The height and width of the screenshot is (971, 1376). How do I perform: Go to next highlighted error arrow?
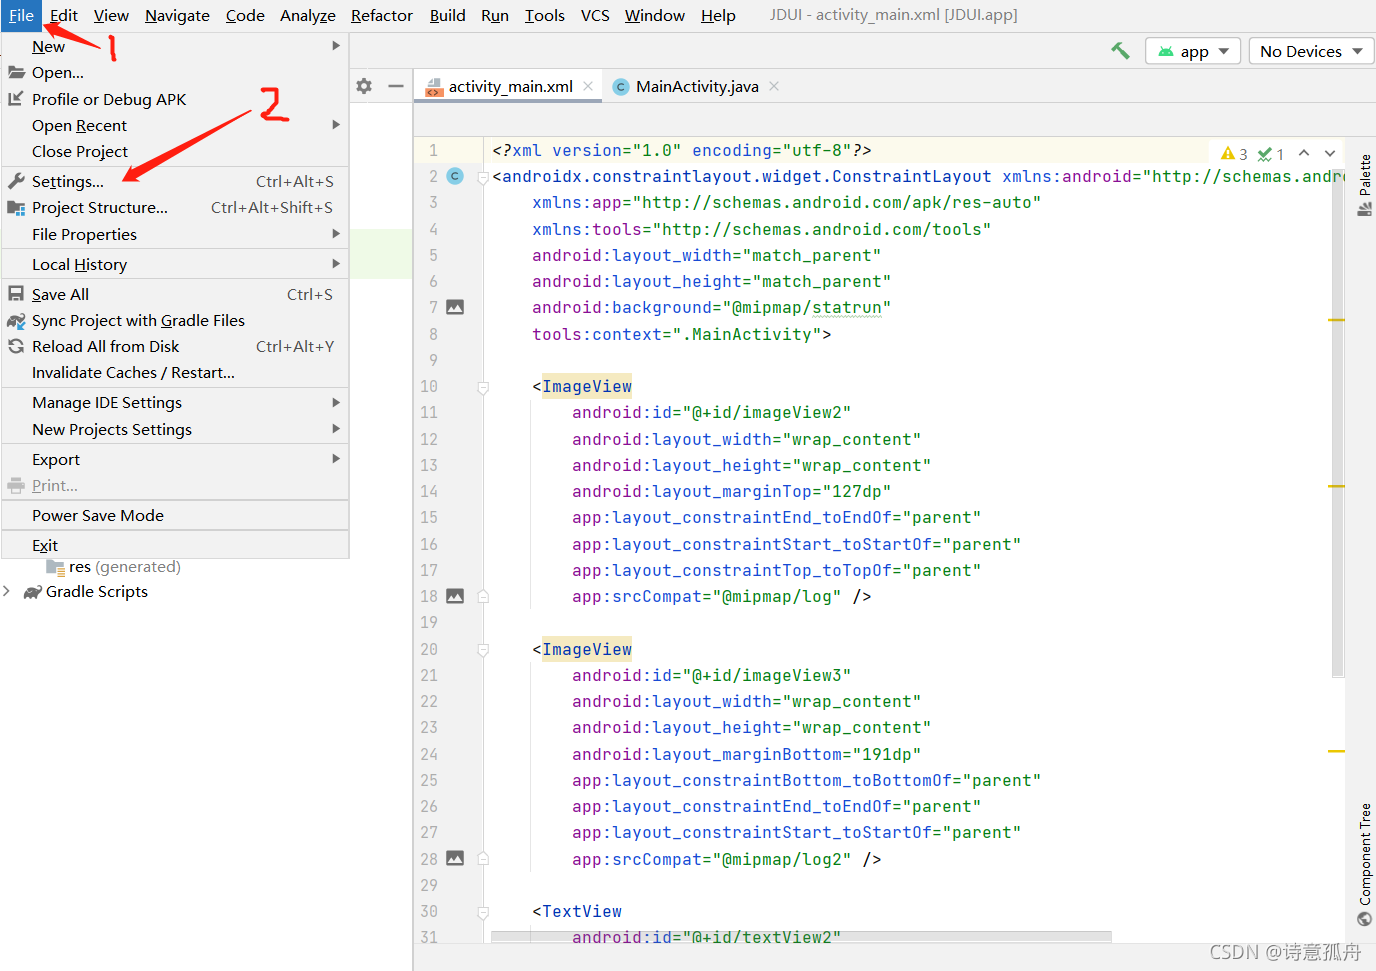1330,153
